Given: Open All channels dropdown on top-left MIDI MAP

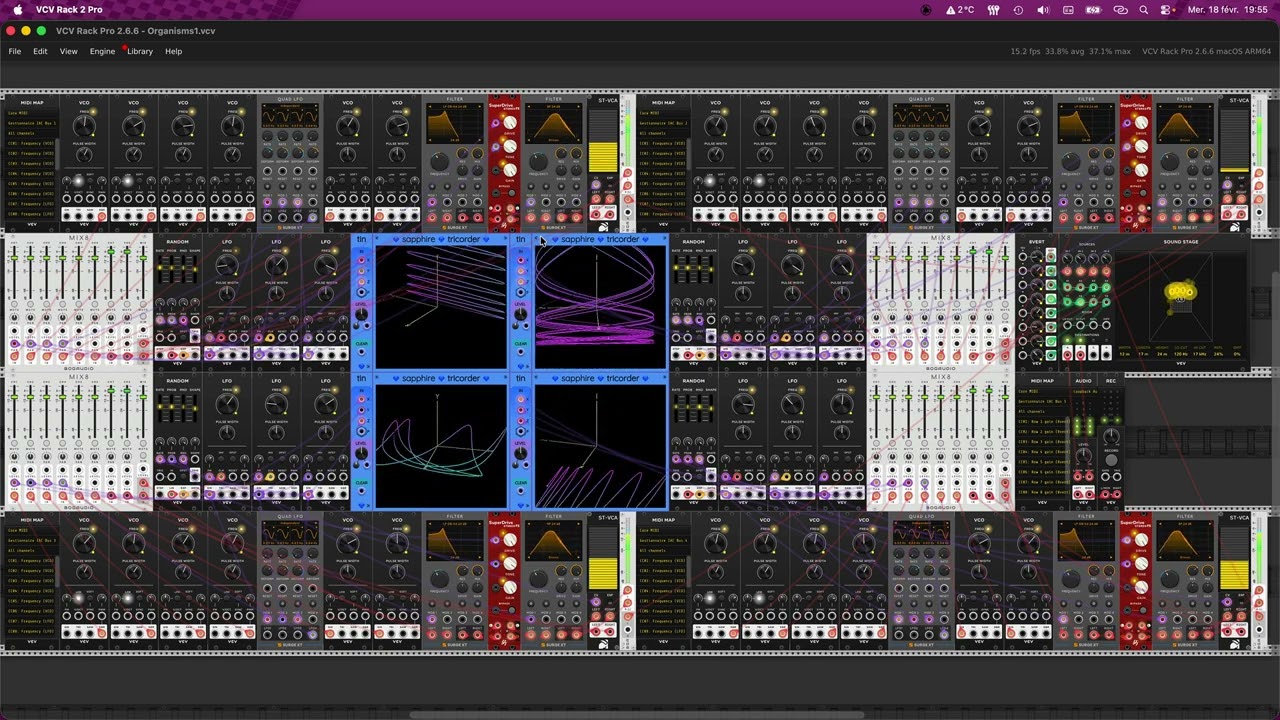Looking at the screenshot, I should (32, 133).
